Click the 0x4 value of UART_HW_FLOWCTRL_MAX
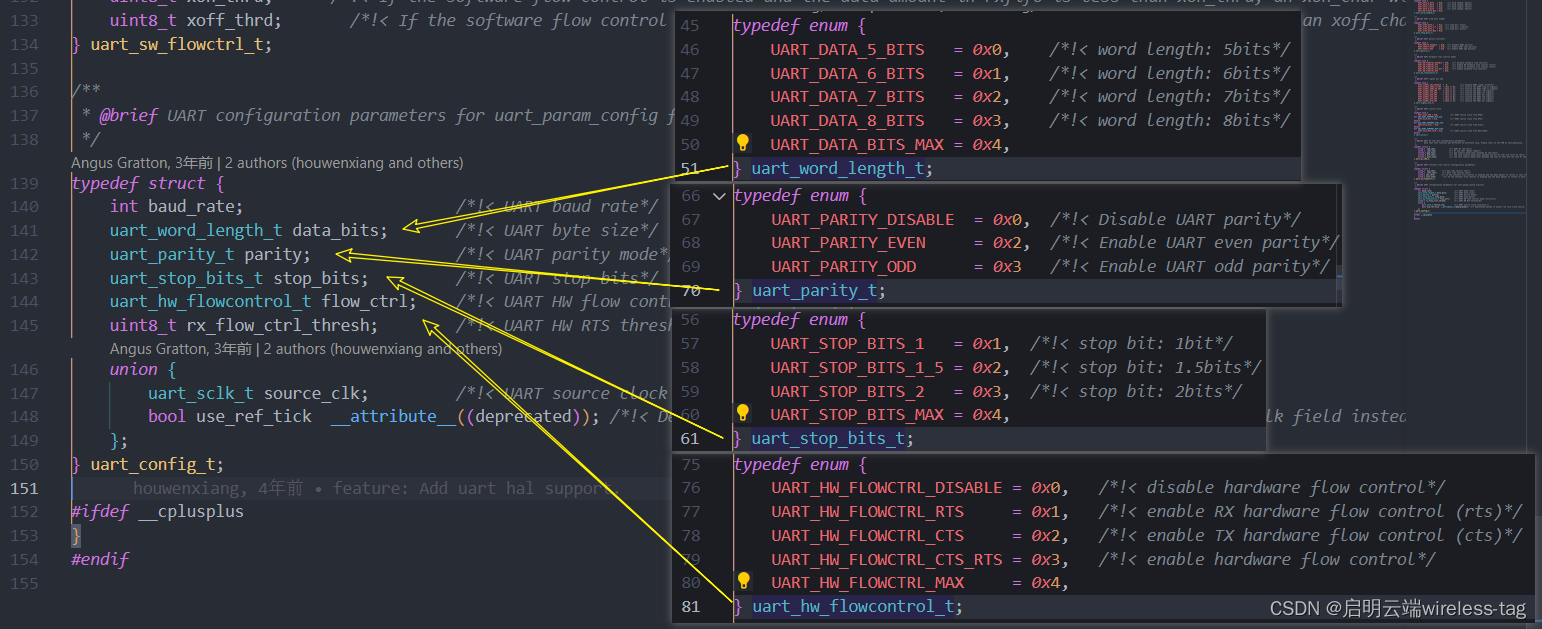 [x=1045, y=582]
